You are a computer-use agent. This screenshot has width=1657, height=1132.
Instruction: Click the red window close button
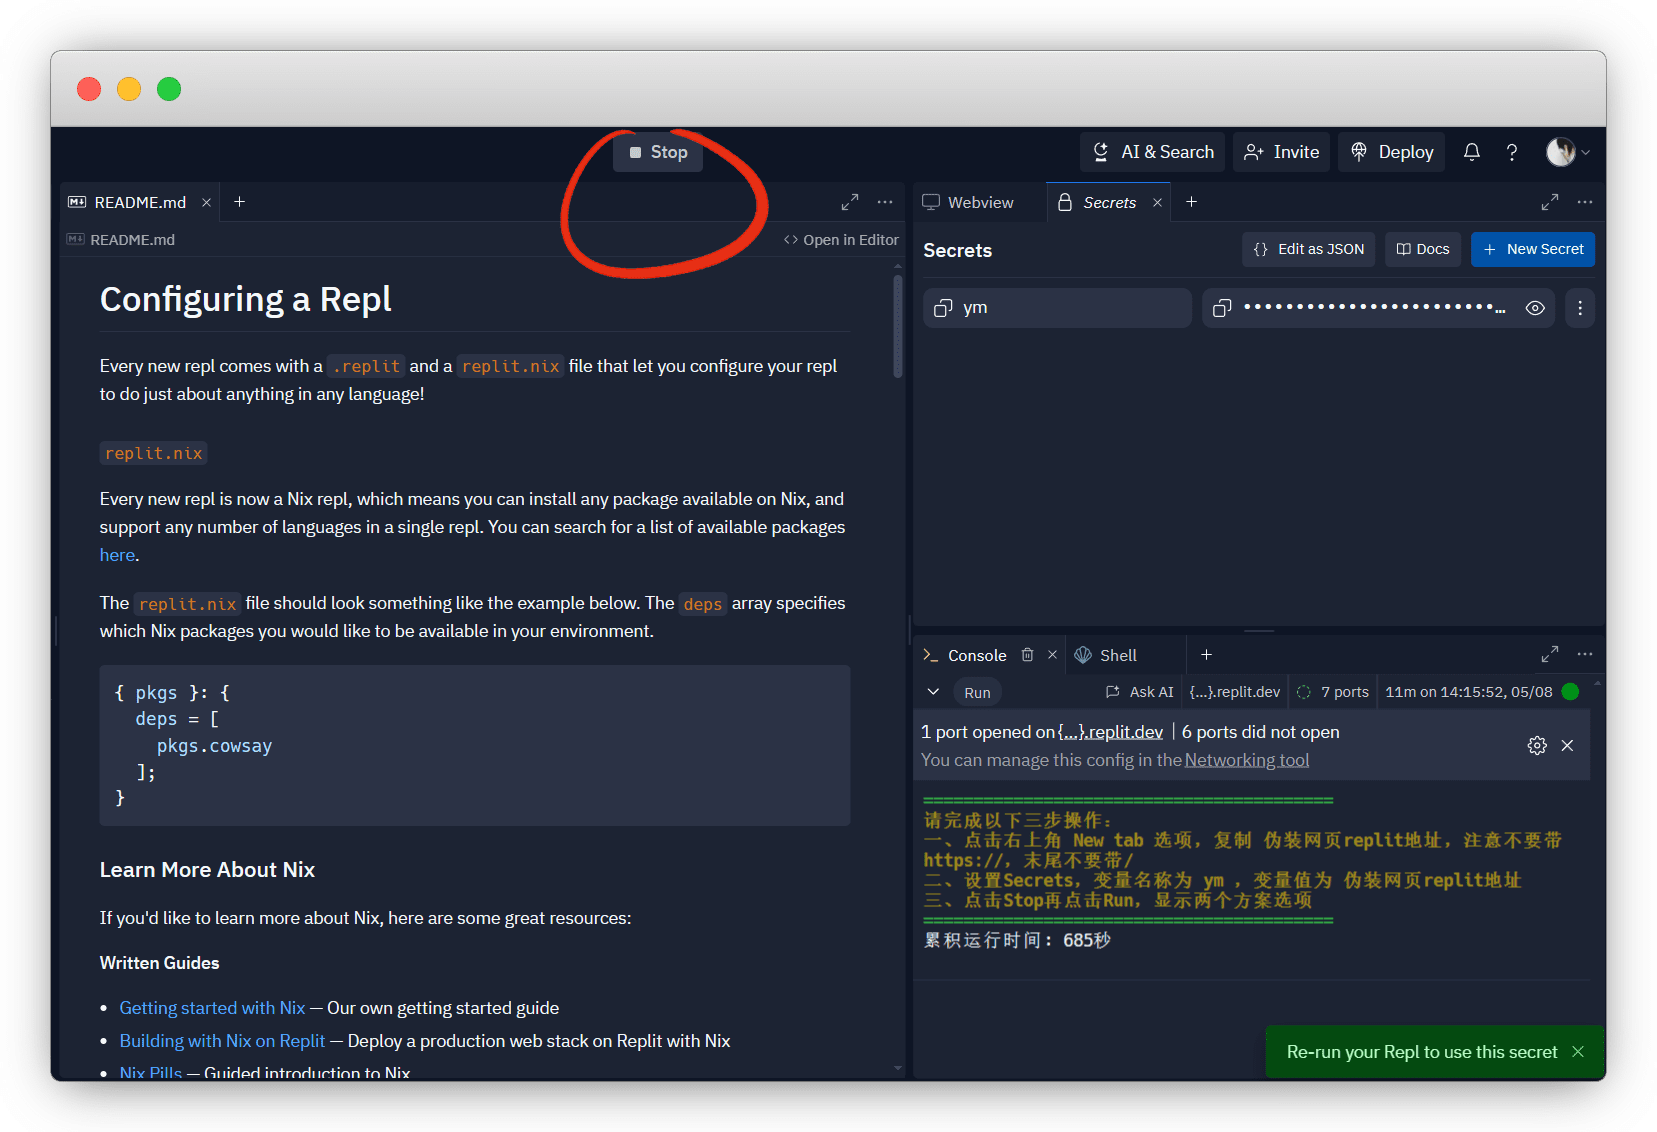click(89, 89)
